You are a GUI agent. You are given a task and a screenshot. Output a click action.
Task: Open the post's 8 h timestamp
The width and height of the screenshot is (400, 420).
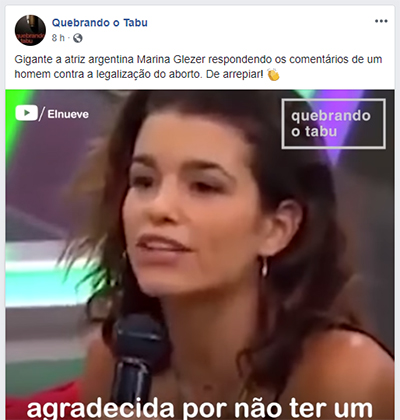[58, 38]
